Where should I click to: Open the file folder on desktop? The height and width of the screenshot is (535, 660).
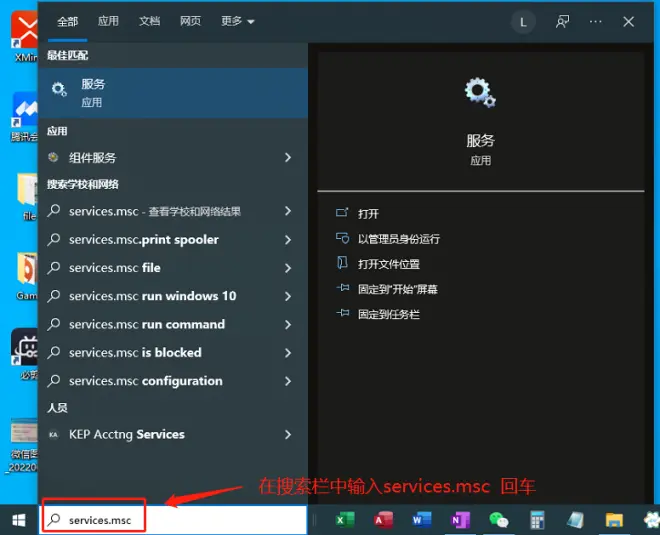click(27, 197)
